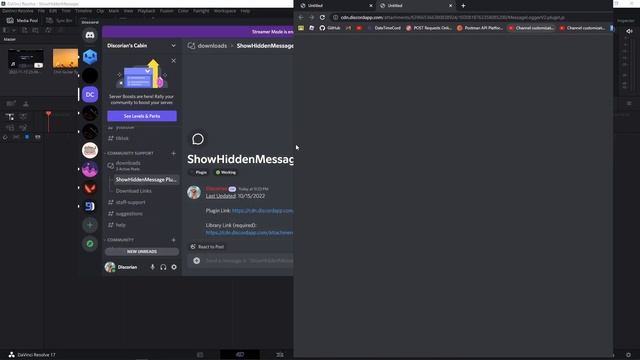Reload the browser page
640x360 pixels.
pos(322,18)
